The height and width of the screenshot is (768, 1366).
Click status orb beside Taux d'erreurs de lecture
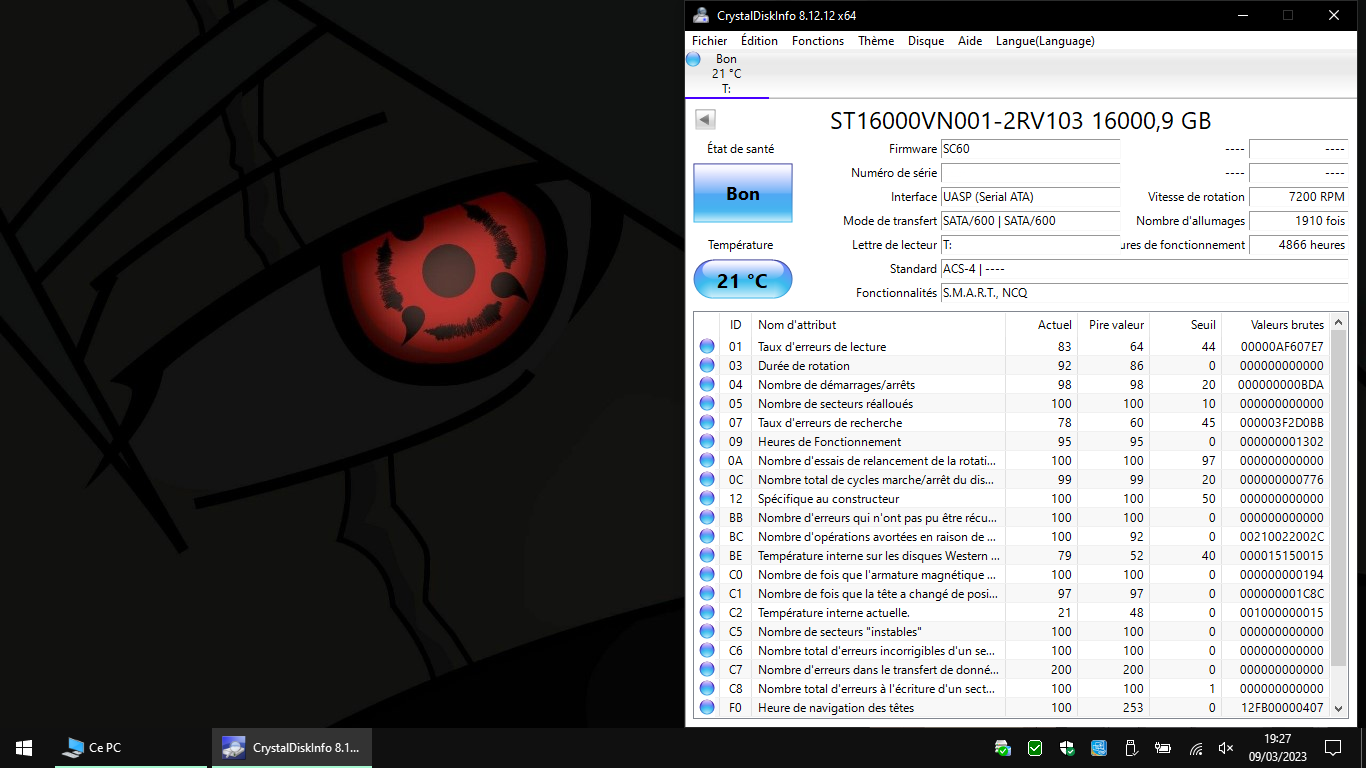click(x=707, y=347)
